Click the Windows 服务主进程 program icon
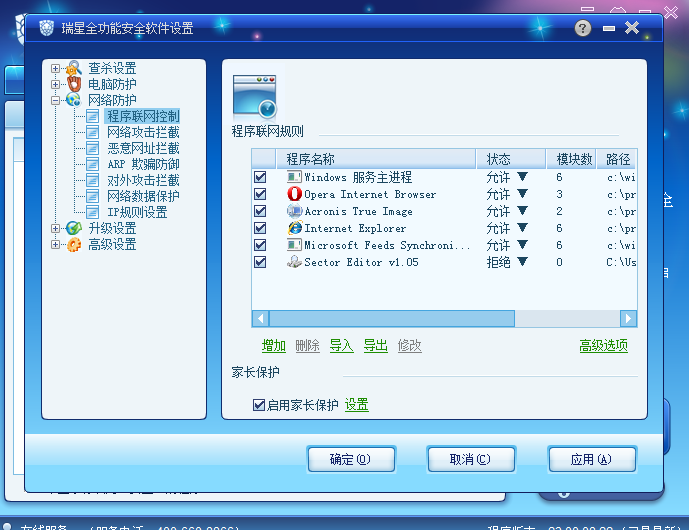Screen dimensions: 689x530 point(294,177)
